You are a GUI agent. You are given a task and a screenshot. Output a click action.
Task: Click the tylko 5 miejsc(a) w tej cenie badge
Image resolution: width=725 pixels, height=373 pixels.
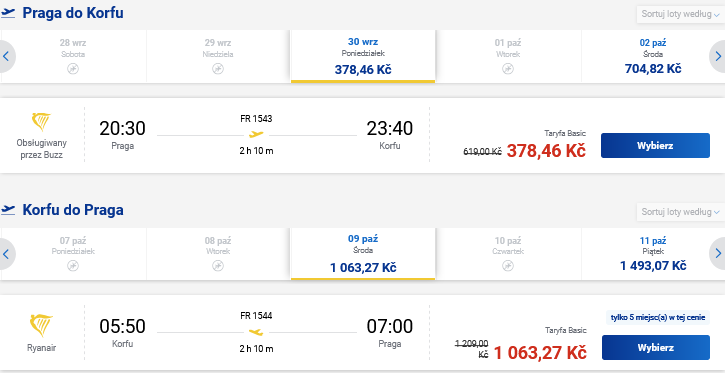coord(658,317)
